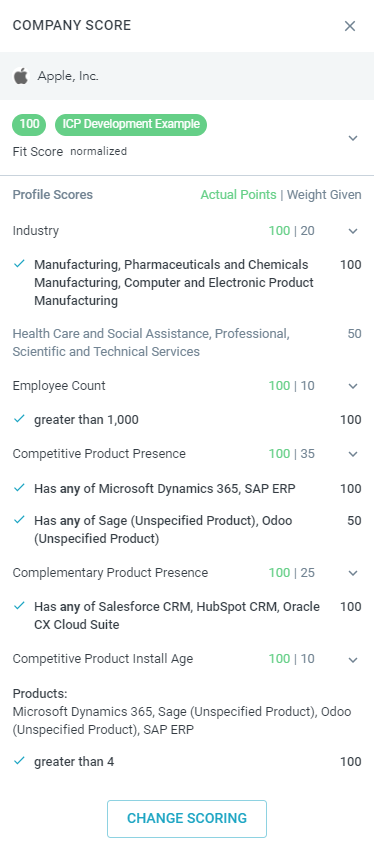Close the Company Score panel
The width and height of the screenshot is (374, 850).
click(350, 26)
